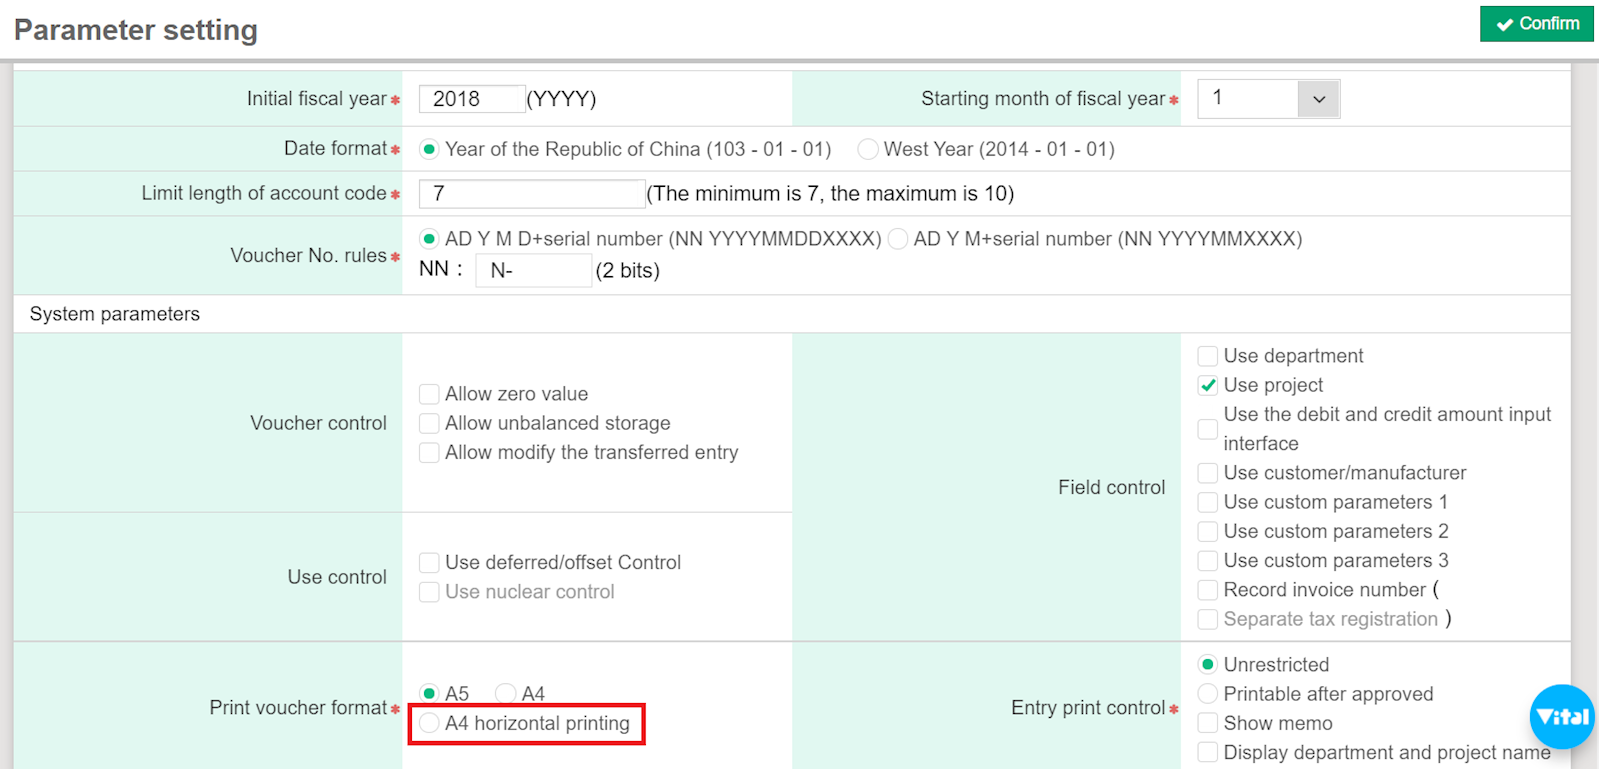Check the Use department option
Image resolution: width=1599 pixels, height=769 pixels.
point(1208,356)
